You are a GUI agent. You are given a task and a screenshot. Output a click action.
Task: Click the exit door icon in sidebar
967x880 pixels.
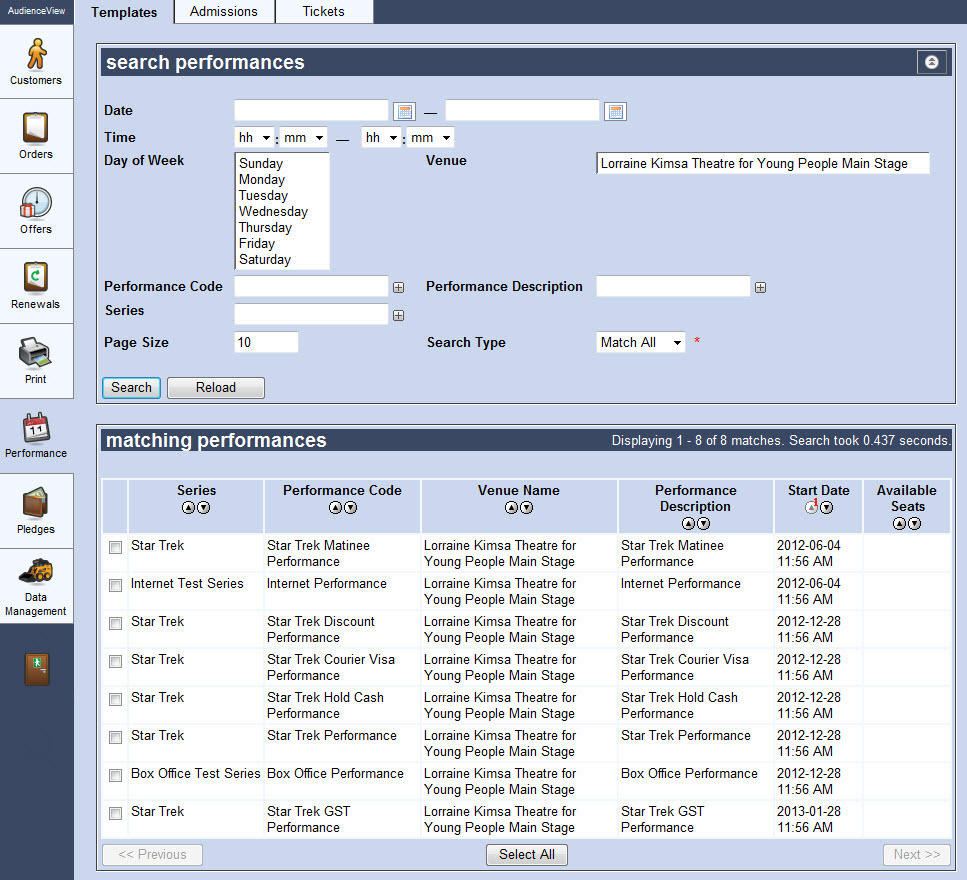pyautogui.click(x=37, y=669)
